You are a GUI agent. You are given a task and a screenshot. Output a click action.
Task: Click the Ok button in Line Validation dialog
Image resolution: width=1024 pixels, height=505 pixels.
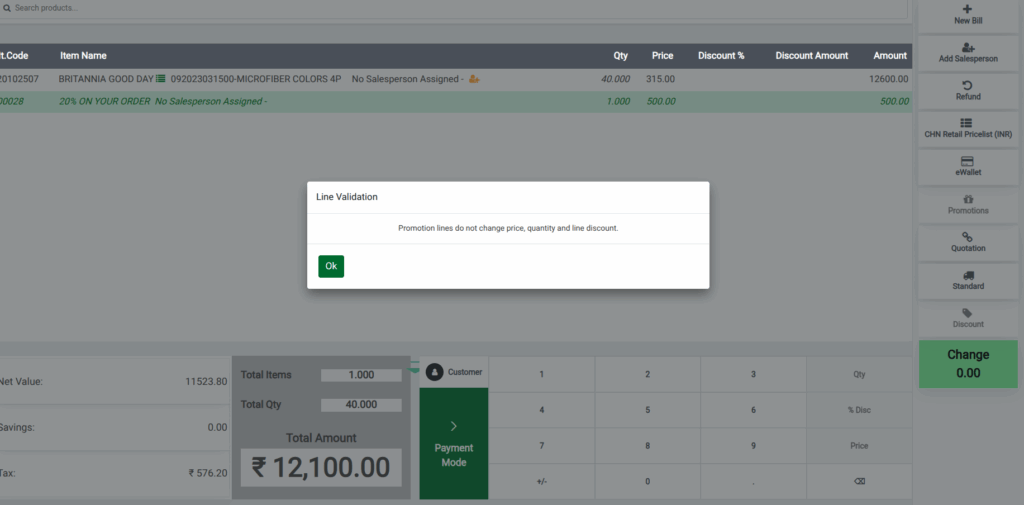pyautogui.click(x=331, y=266)
